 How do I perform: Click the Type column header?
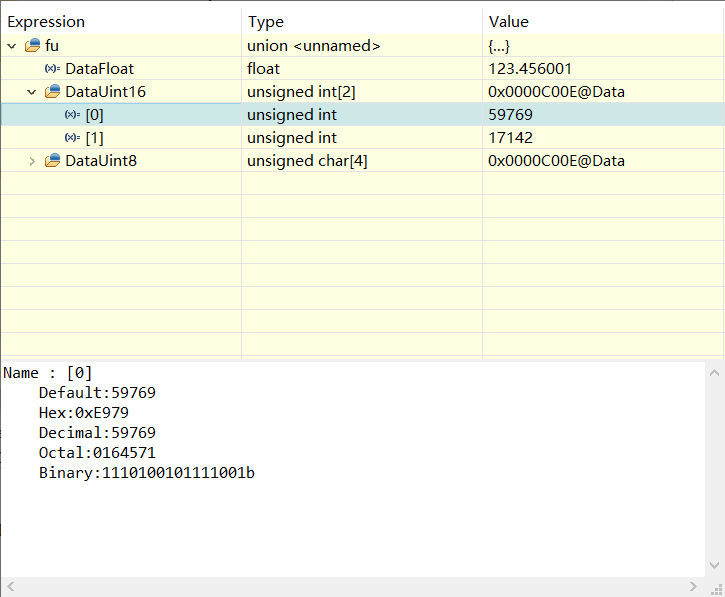click(x=266, y=22)
